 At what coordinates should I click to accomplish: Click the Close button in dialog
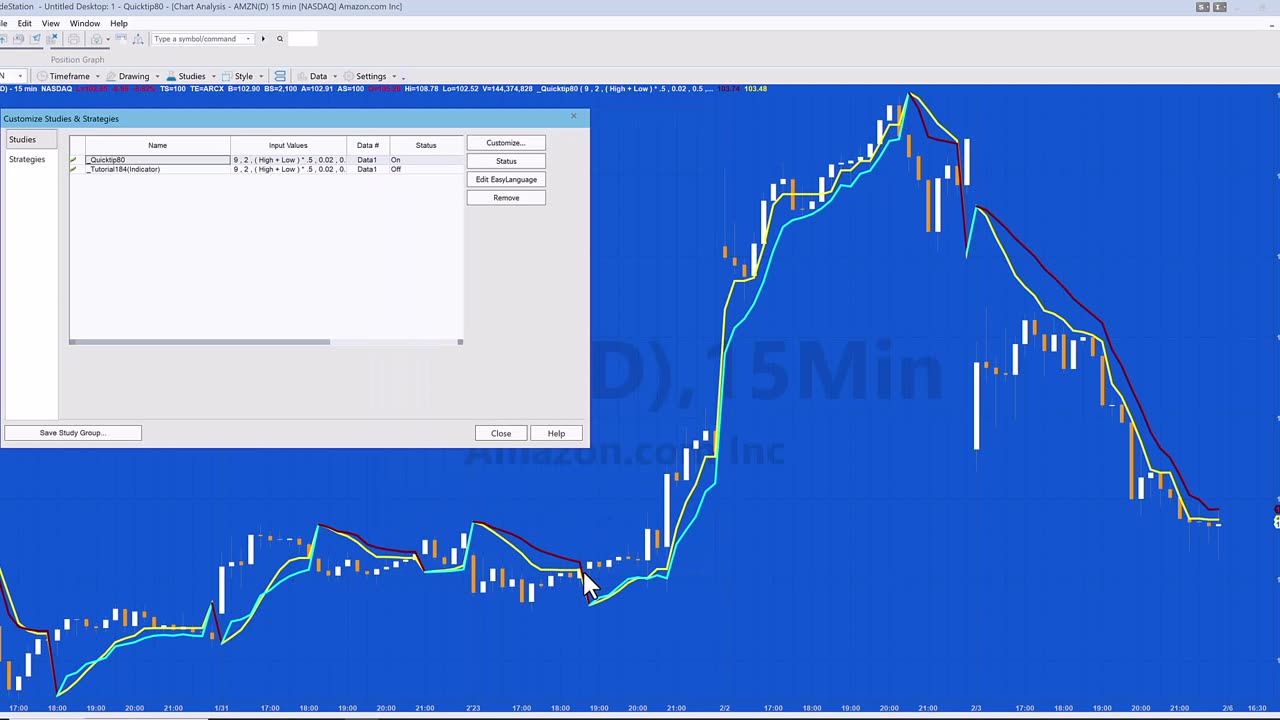coord(501,433)
